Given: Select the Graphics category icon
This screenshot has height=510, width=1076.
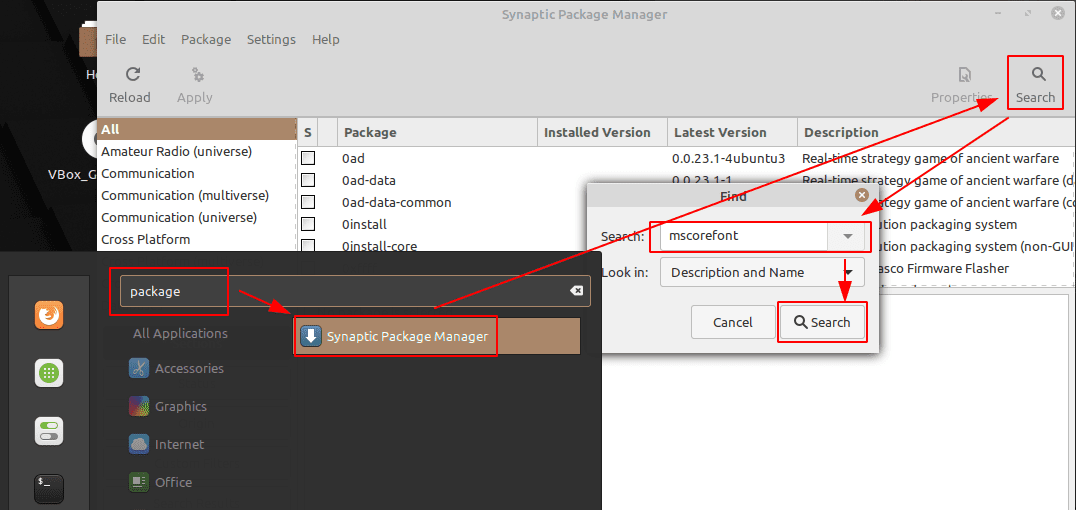Looking at the screenshot, I should (139, 406).
